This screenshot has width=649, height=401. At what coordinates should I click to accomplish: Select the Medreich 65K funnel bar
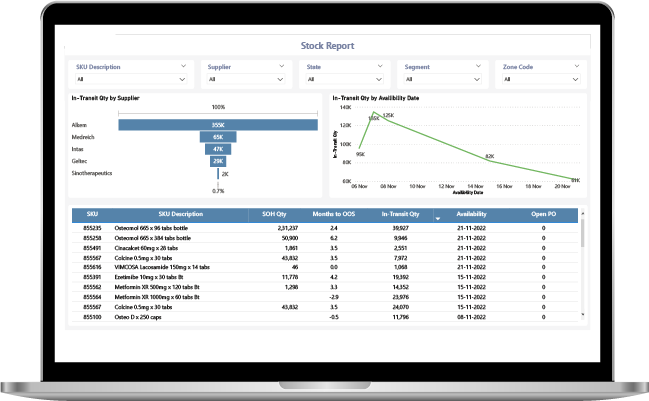[218, 137]
